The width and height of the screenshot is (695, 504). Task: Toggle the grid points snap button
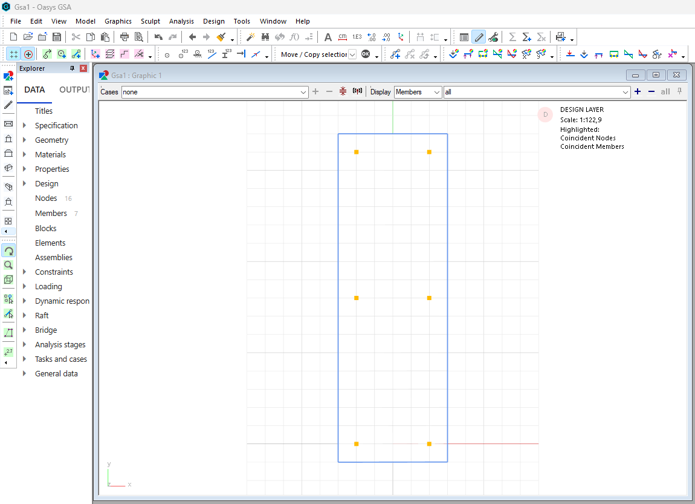(13, 54)
